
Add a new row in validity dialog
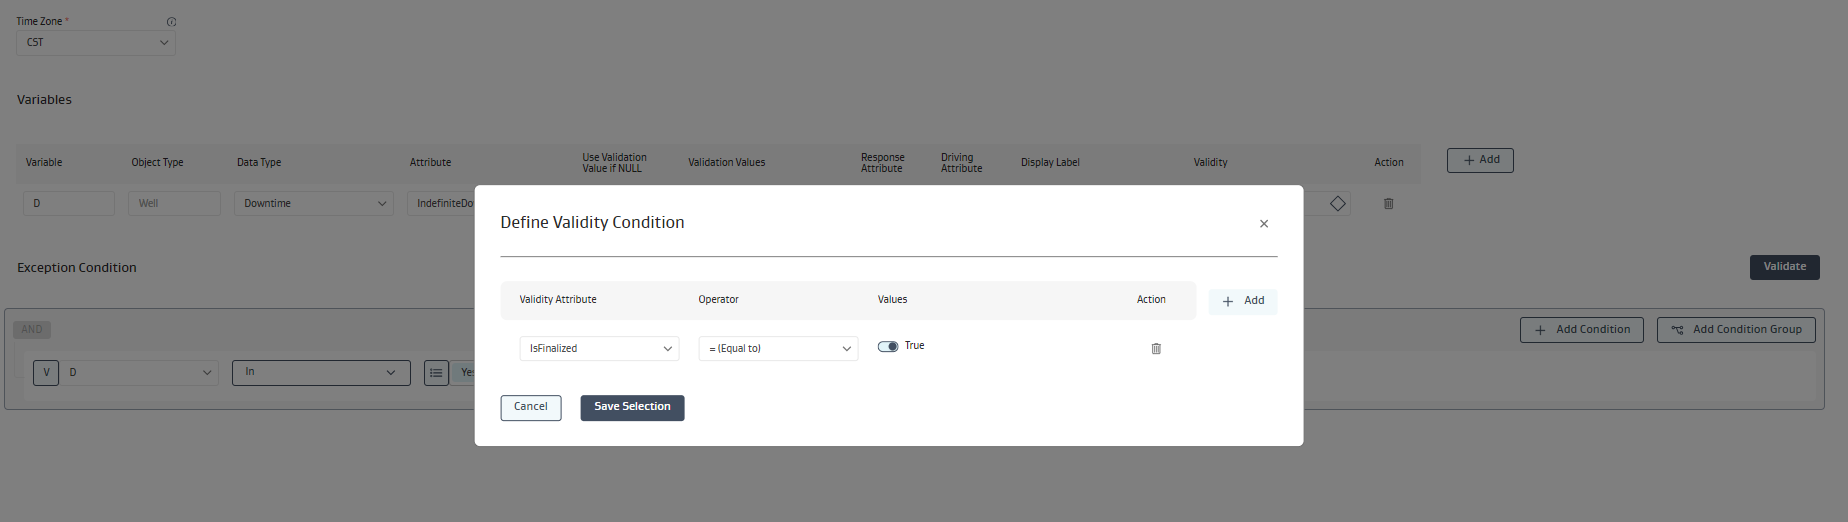(1242, 301)
